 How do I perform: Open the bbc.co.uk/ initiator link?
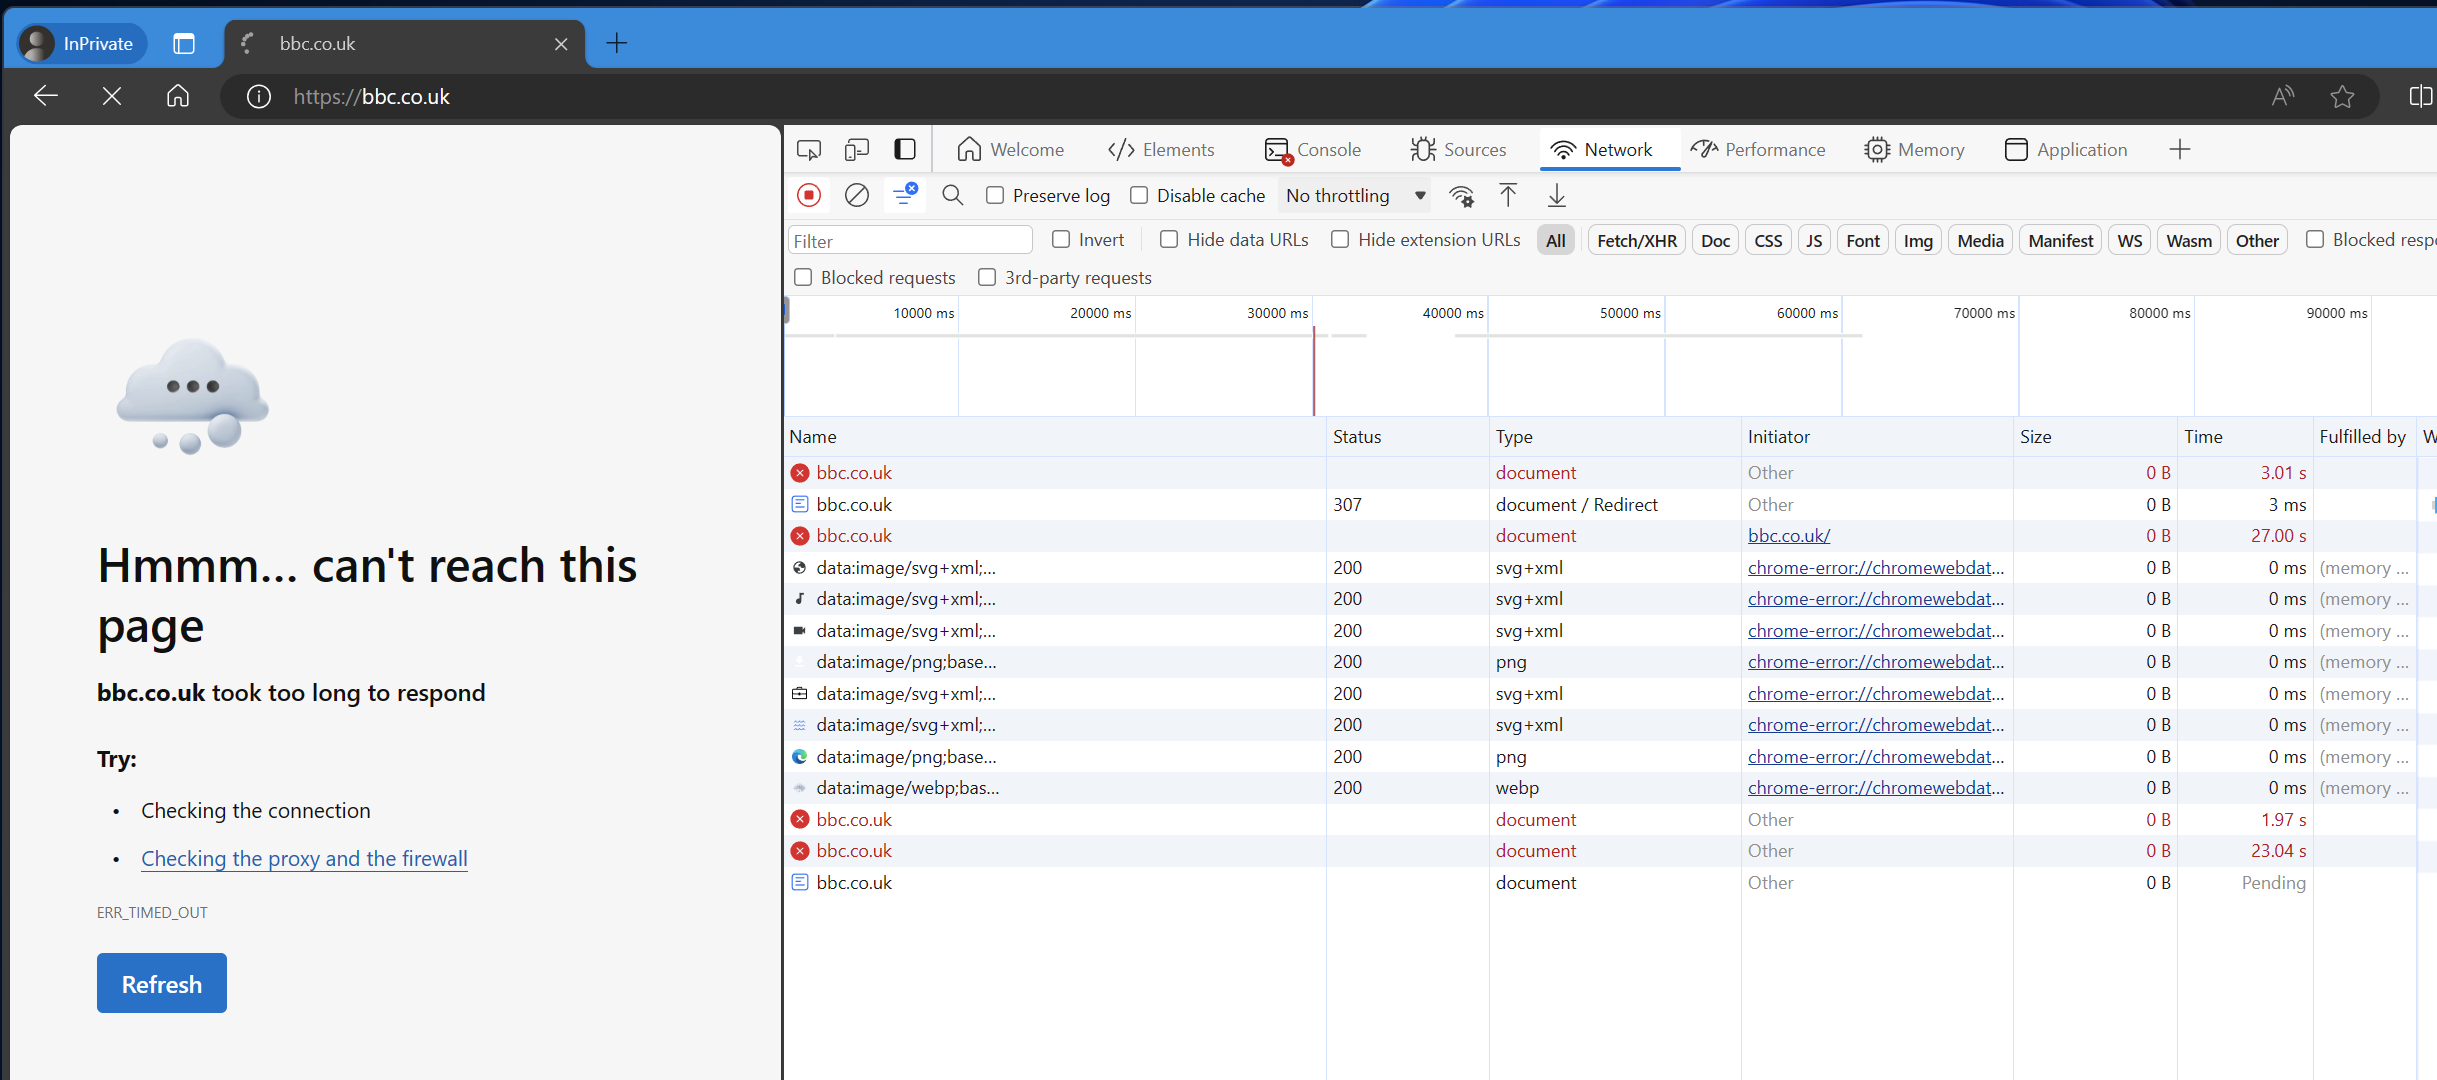[1789, 535]
